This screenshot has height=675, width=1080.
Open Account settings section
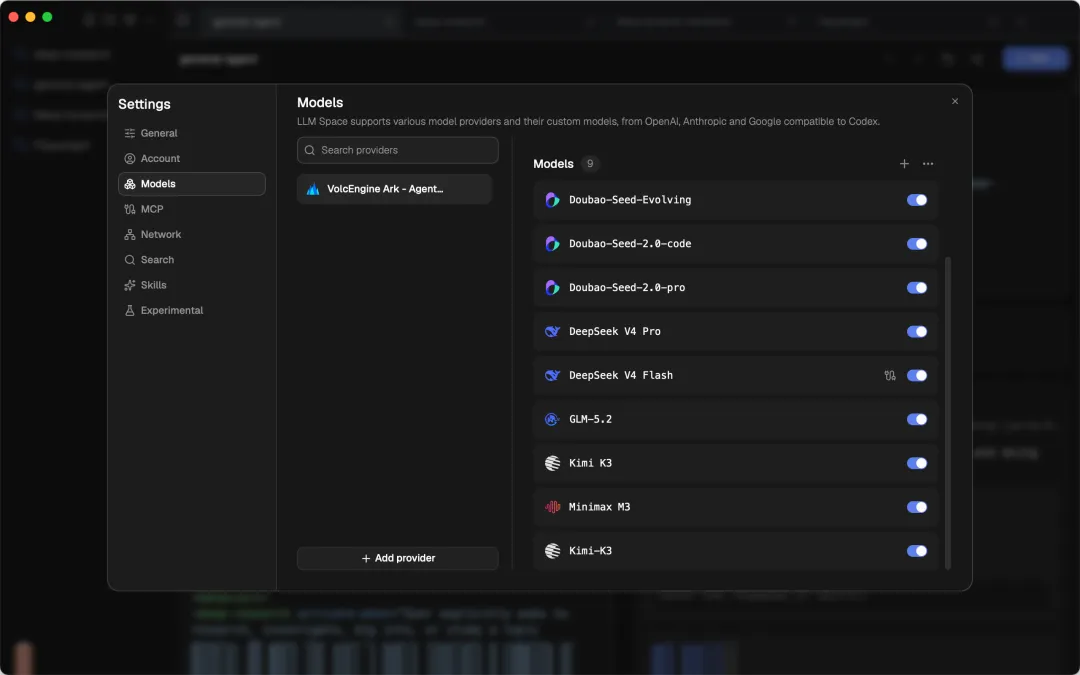point(191,158)
